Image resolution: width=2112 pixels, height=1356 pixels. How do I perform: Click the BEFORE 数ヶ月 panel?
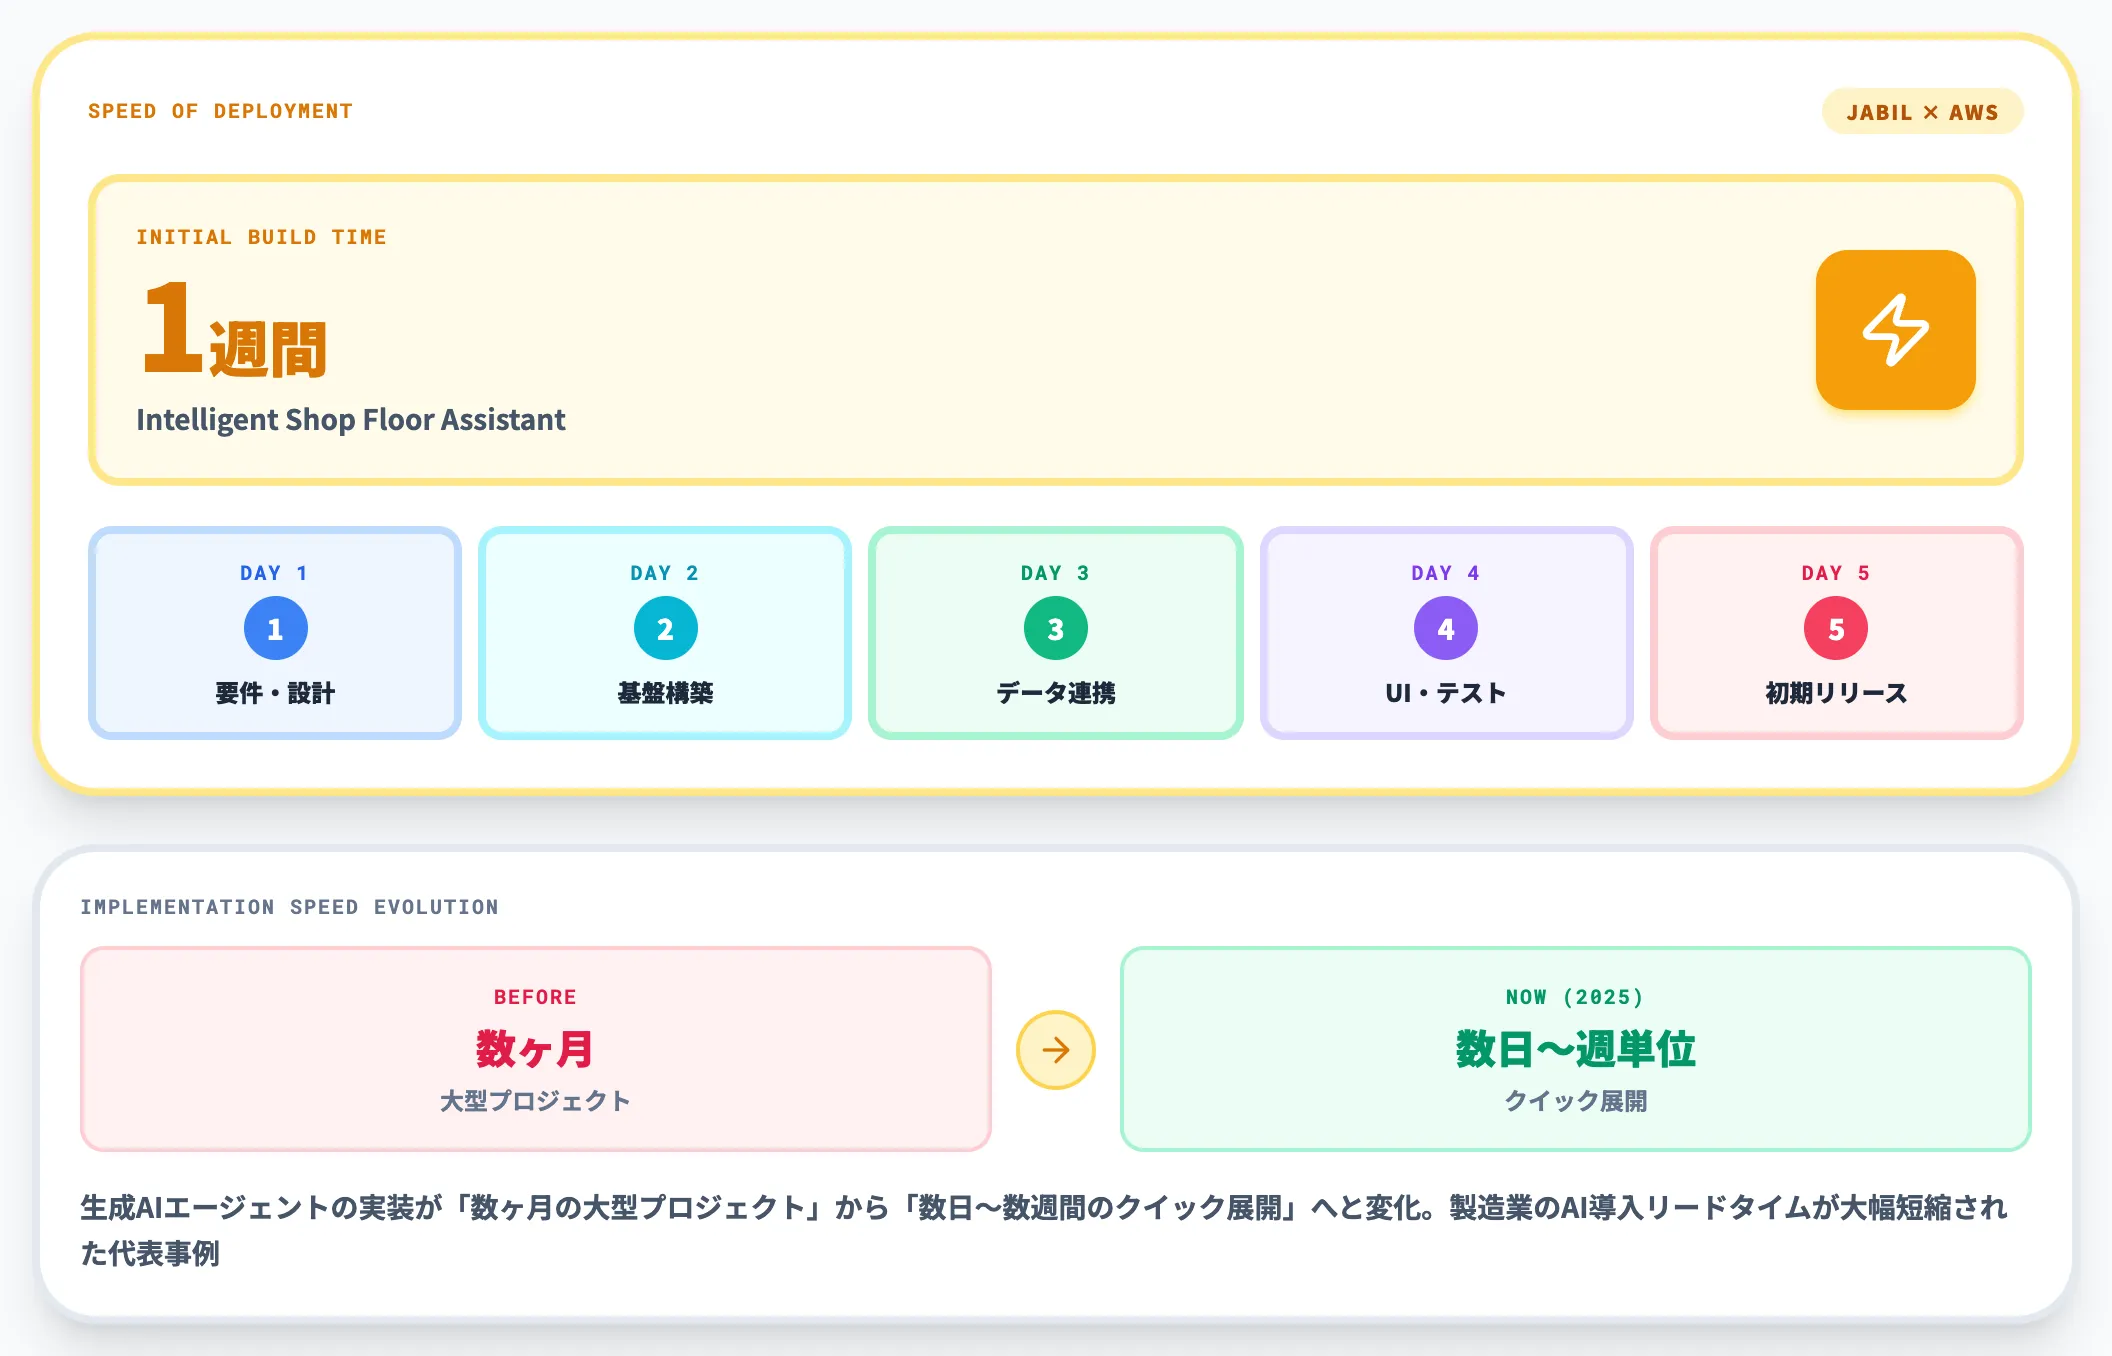click(x=536, y=1049)
